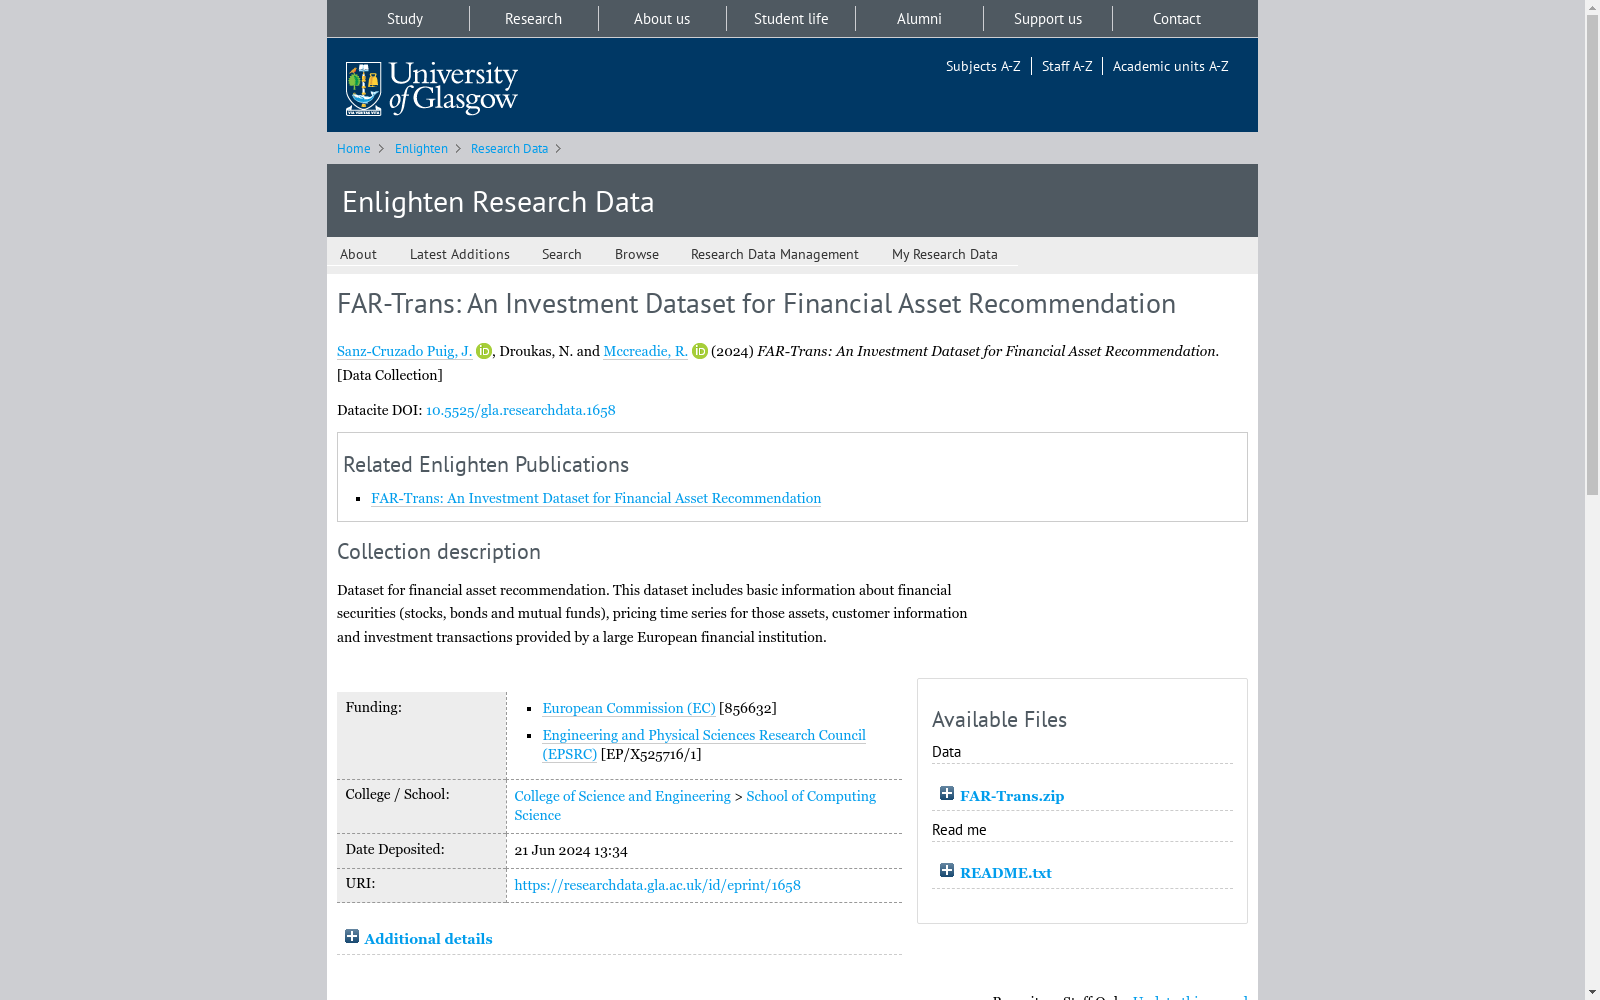
Task: Click the Enlighten breadcrumb
Action: point(421,149)
